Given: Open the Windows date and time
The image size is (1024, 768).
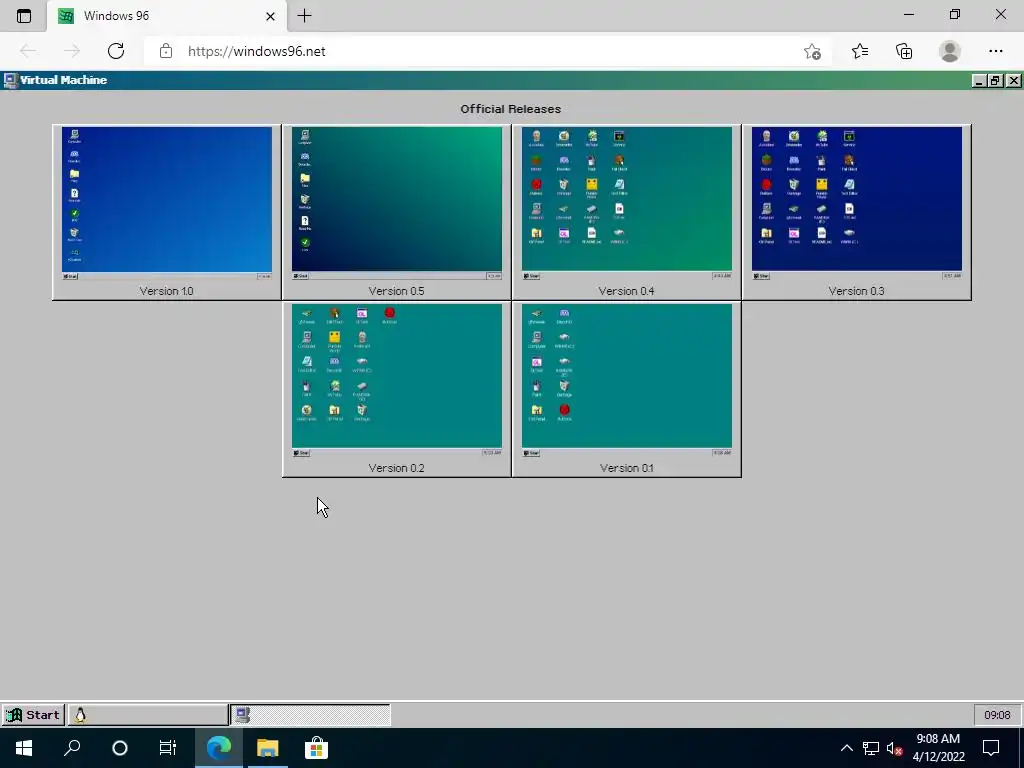Looking at the screenshot, I should coord(938,748).
